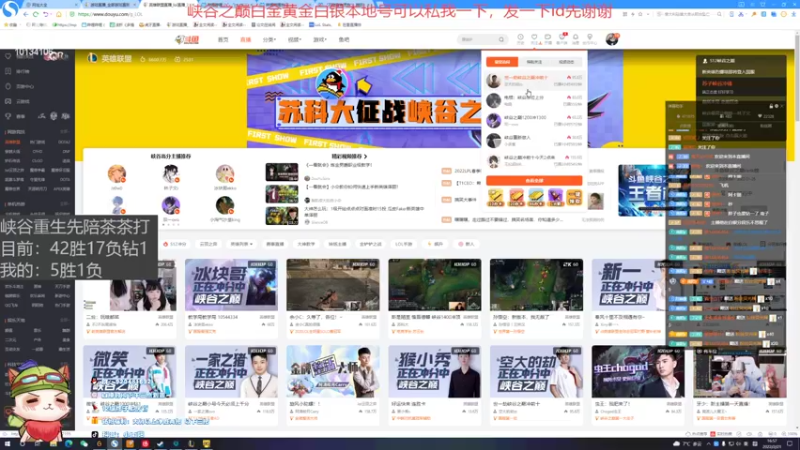Screen dimensions: 800x450
Task: Expand the 英雄列表 filter dropdown
Action: click(x=241, y=244)
